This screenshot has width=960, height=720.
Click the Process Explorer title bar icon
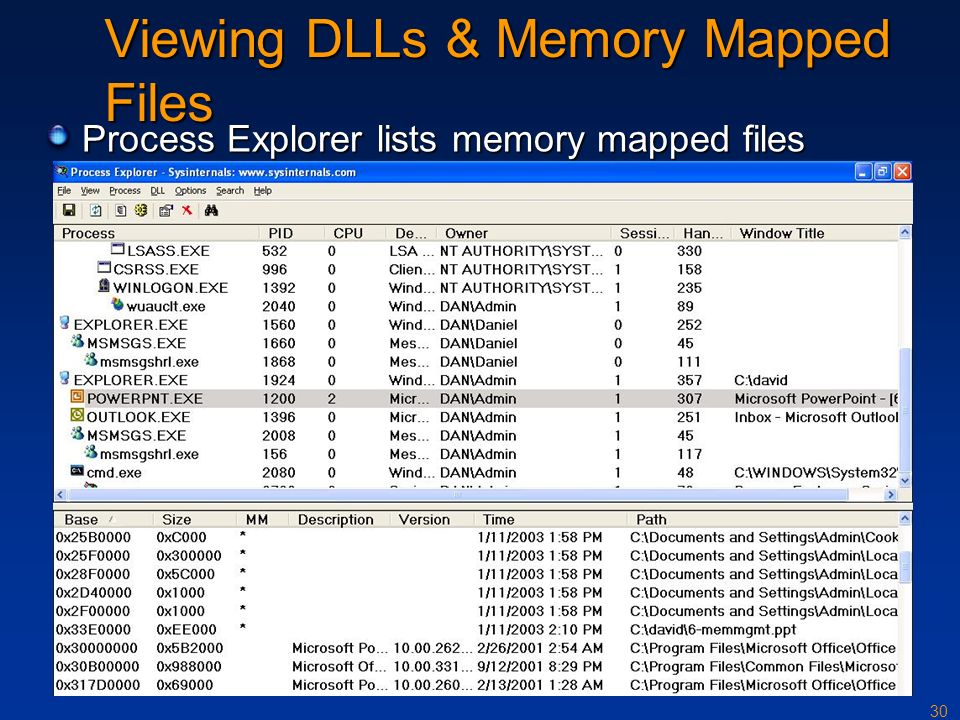point(62,171)
